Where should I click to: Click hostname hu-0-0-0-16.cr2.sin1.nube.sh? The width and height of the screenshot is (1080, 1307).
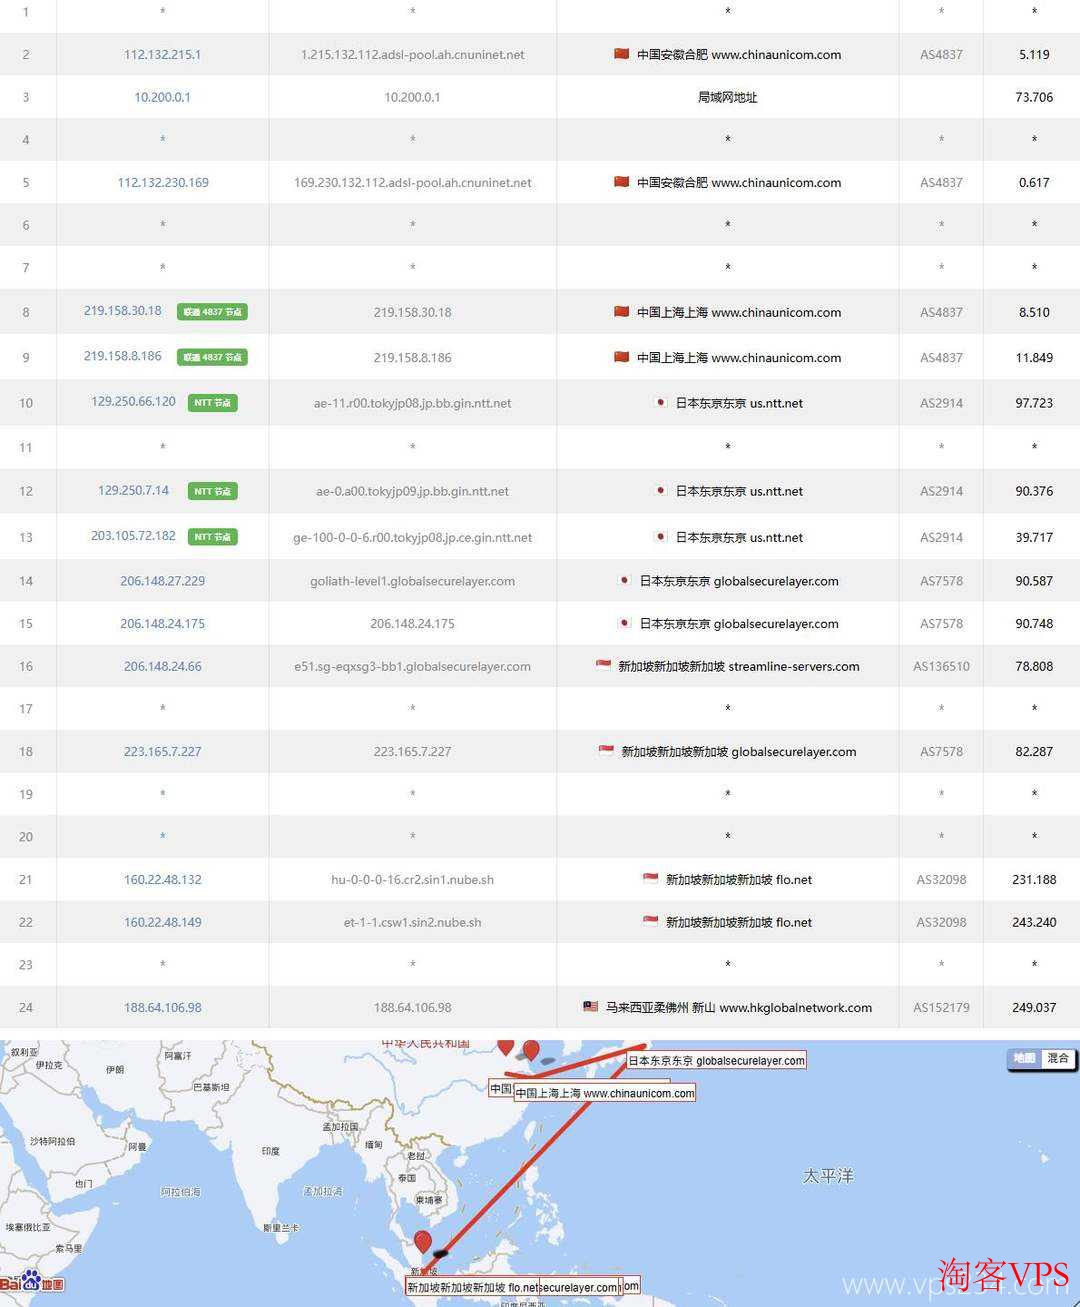coord(412,879)
